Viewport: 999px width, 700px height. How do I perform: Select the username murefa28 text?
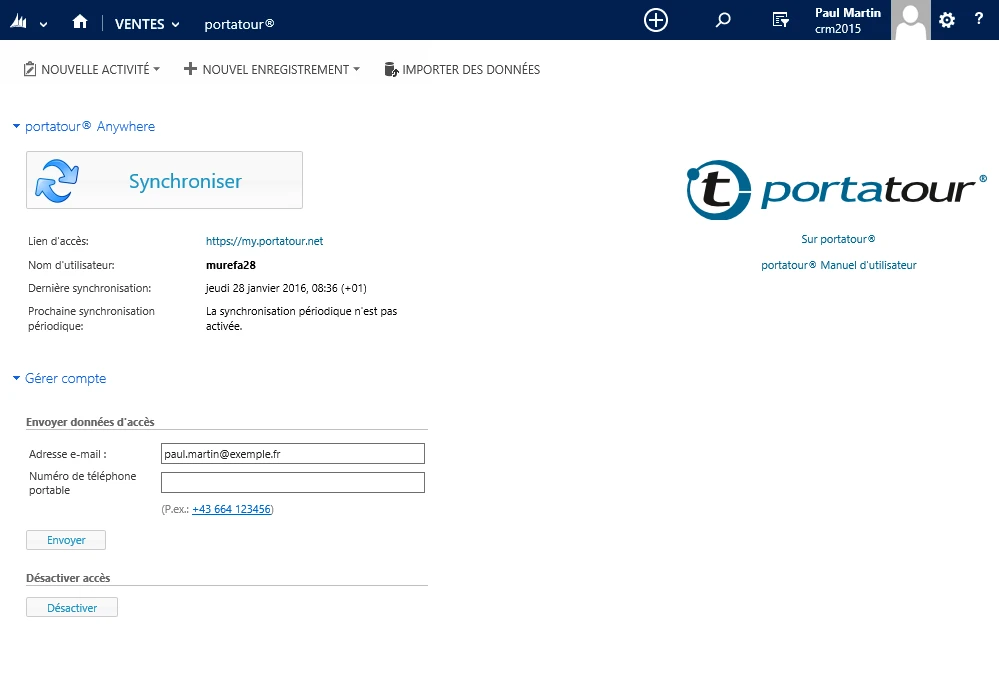point(231,265)
